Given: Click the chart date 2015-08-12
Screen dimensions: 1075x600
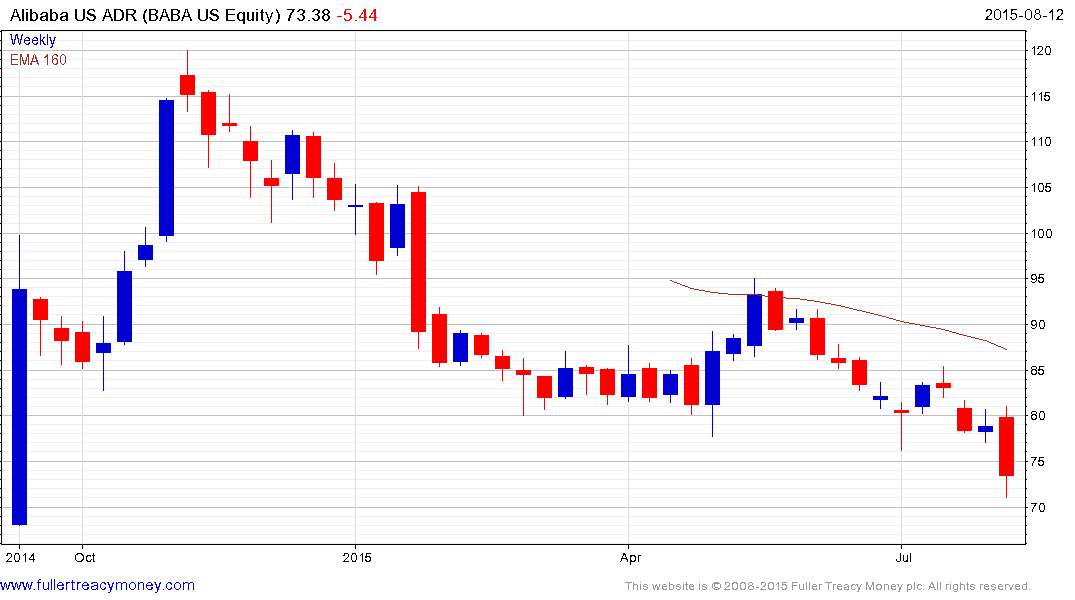Looking at the screenshot, I should coord(1024,14).
